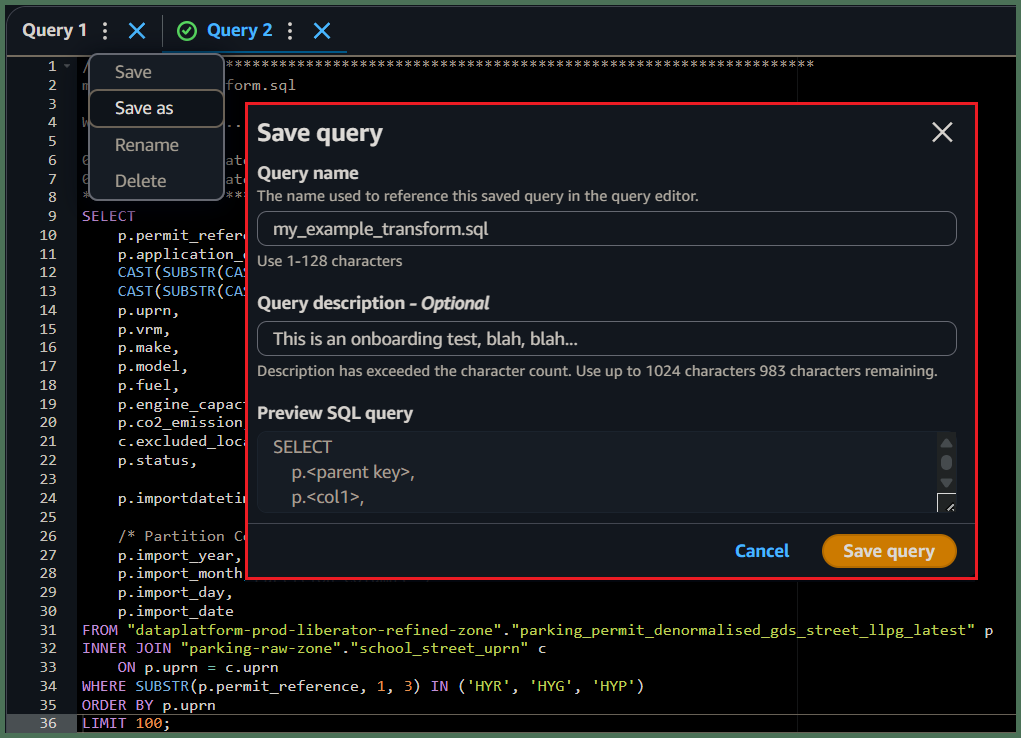Image resolution: width=1021 pixels, height=738 pixels.
Task: Click Cancel in the Save query dialog
Action: tap(762, 551)
